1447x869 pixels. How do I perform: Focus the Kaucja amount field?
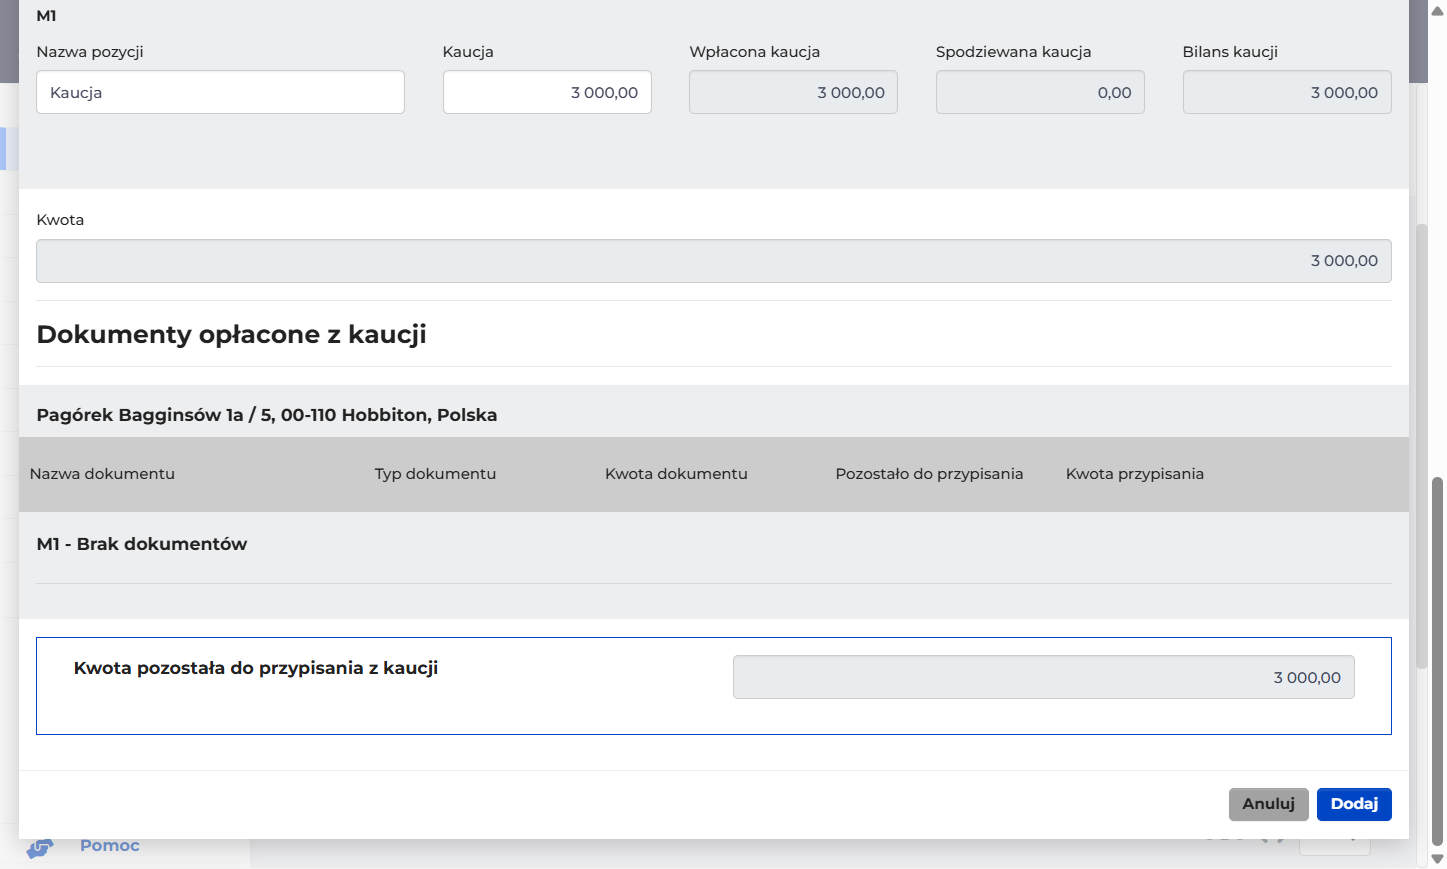click(547, 92)
